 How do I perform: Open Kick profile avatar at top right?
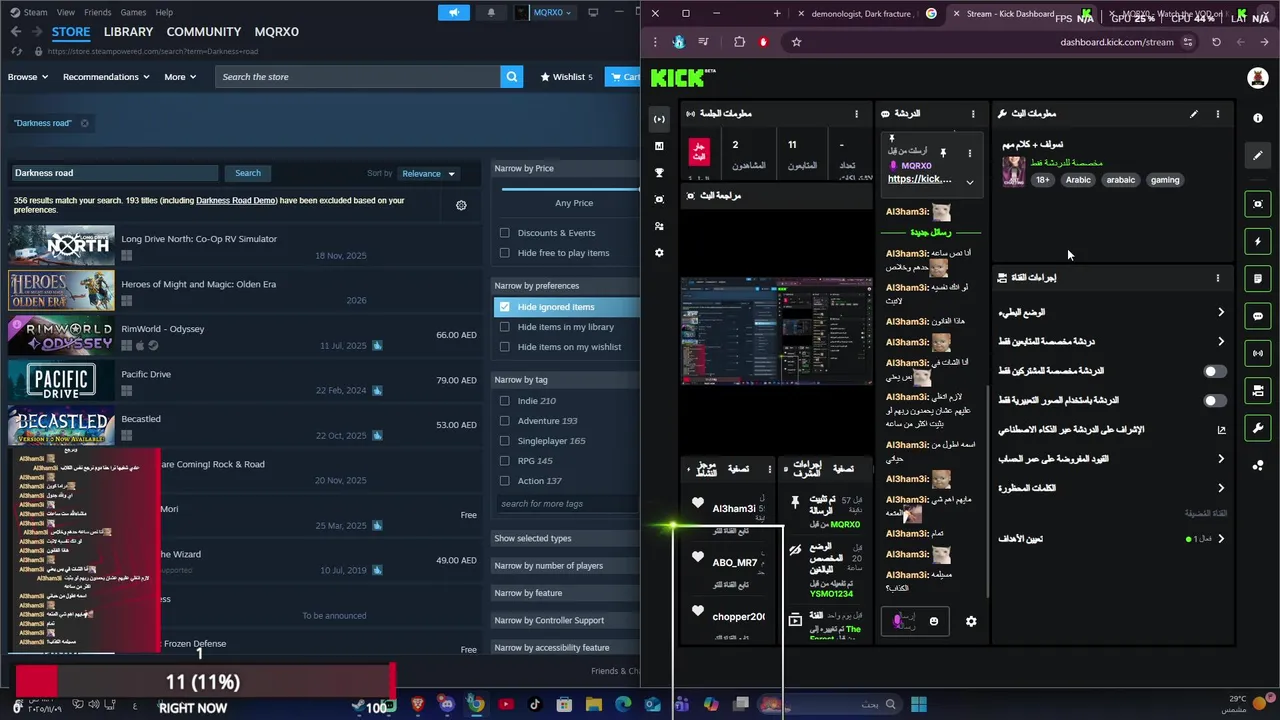[1258, 78]
